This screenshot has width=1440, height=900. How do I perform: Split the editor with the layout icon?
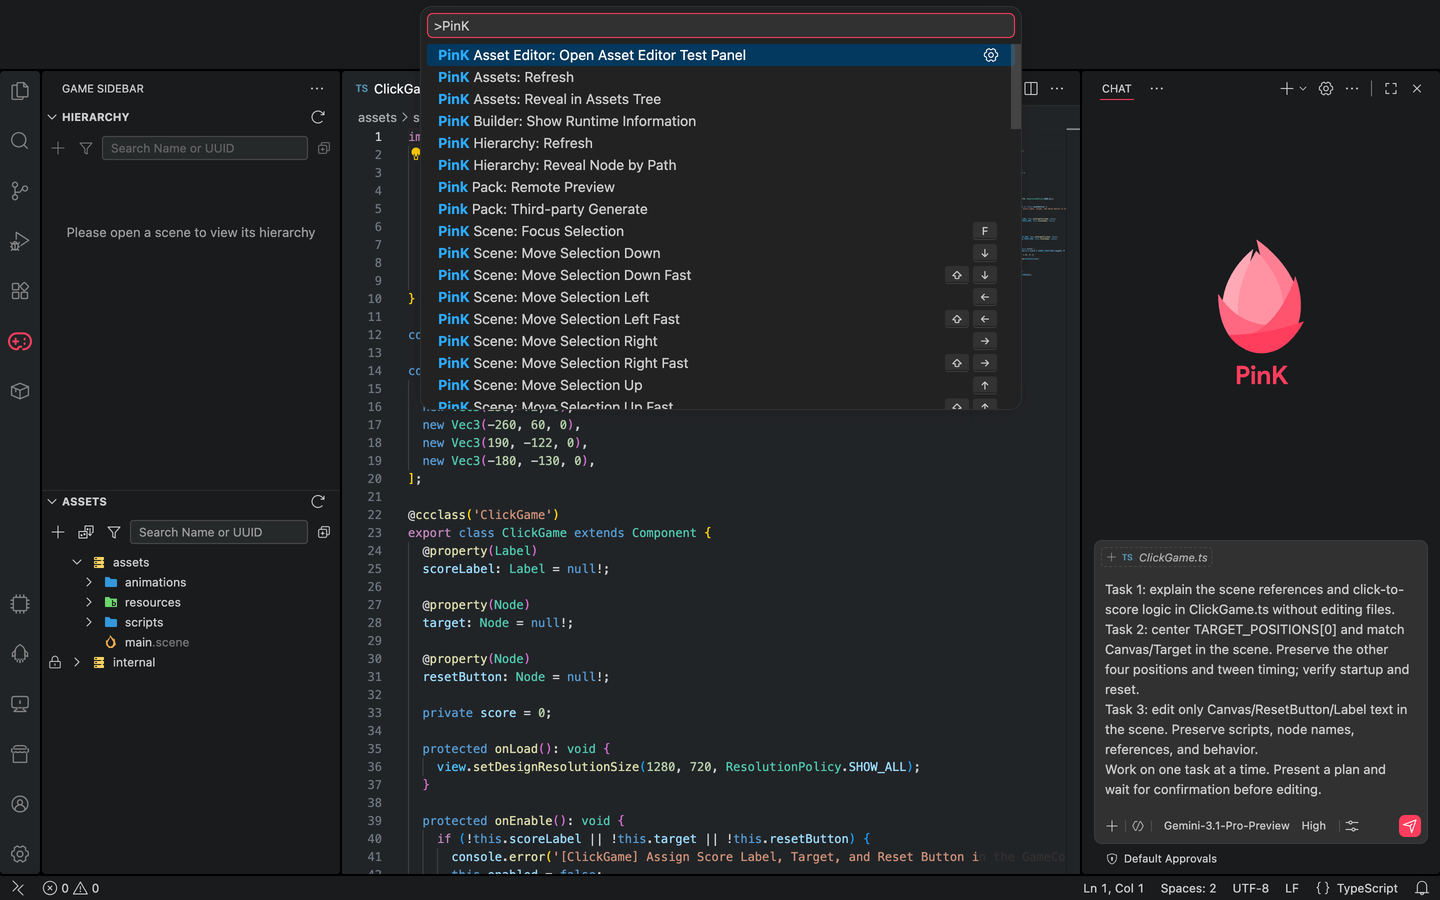click(1031, 89)
